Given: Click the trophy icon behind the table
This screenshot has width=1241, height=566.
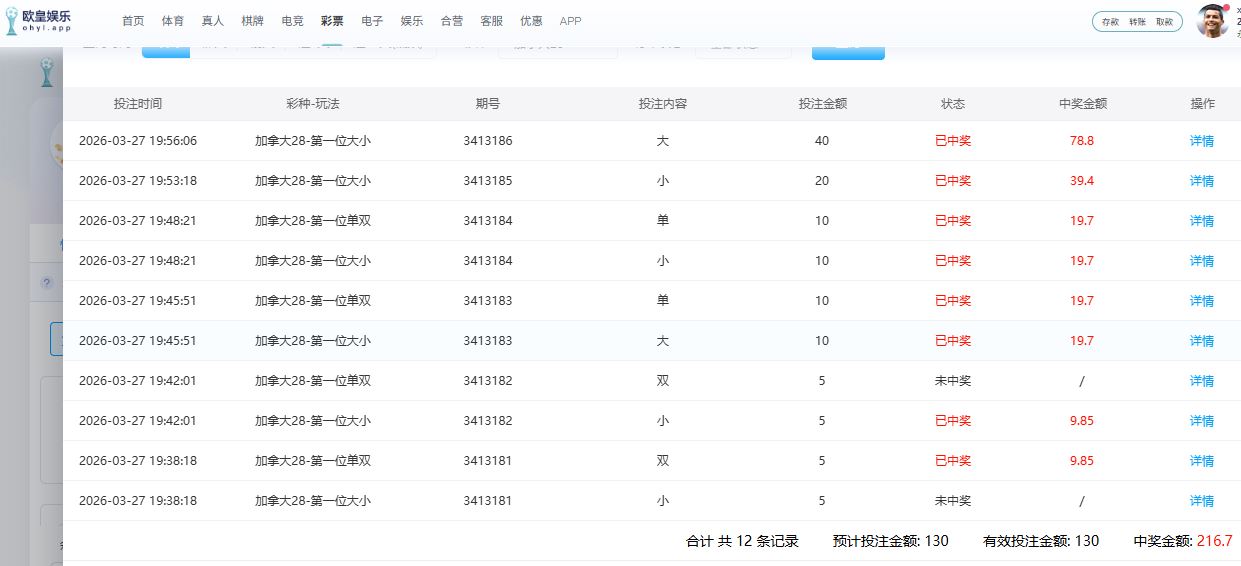Looking at the screenshot, I should (x=46, y=71).
